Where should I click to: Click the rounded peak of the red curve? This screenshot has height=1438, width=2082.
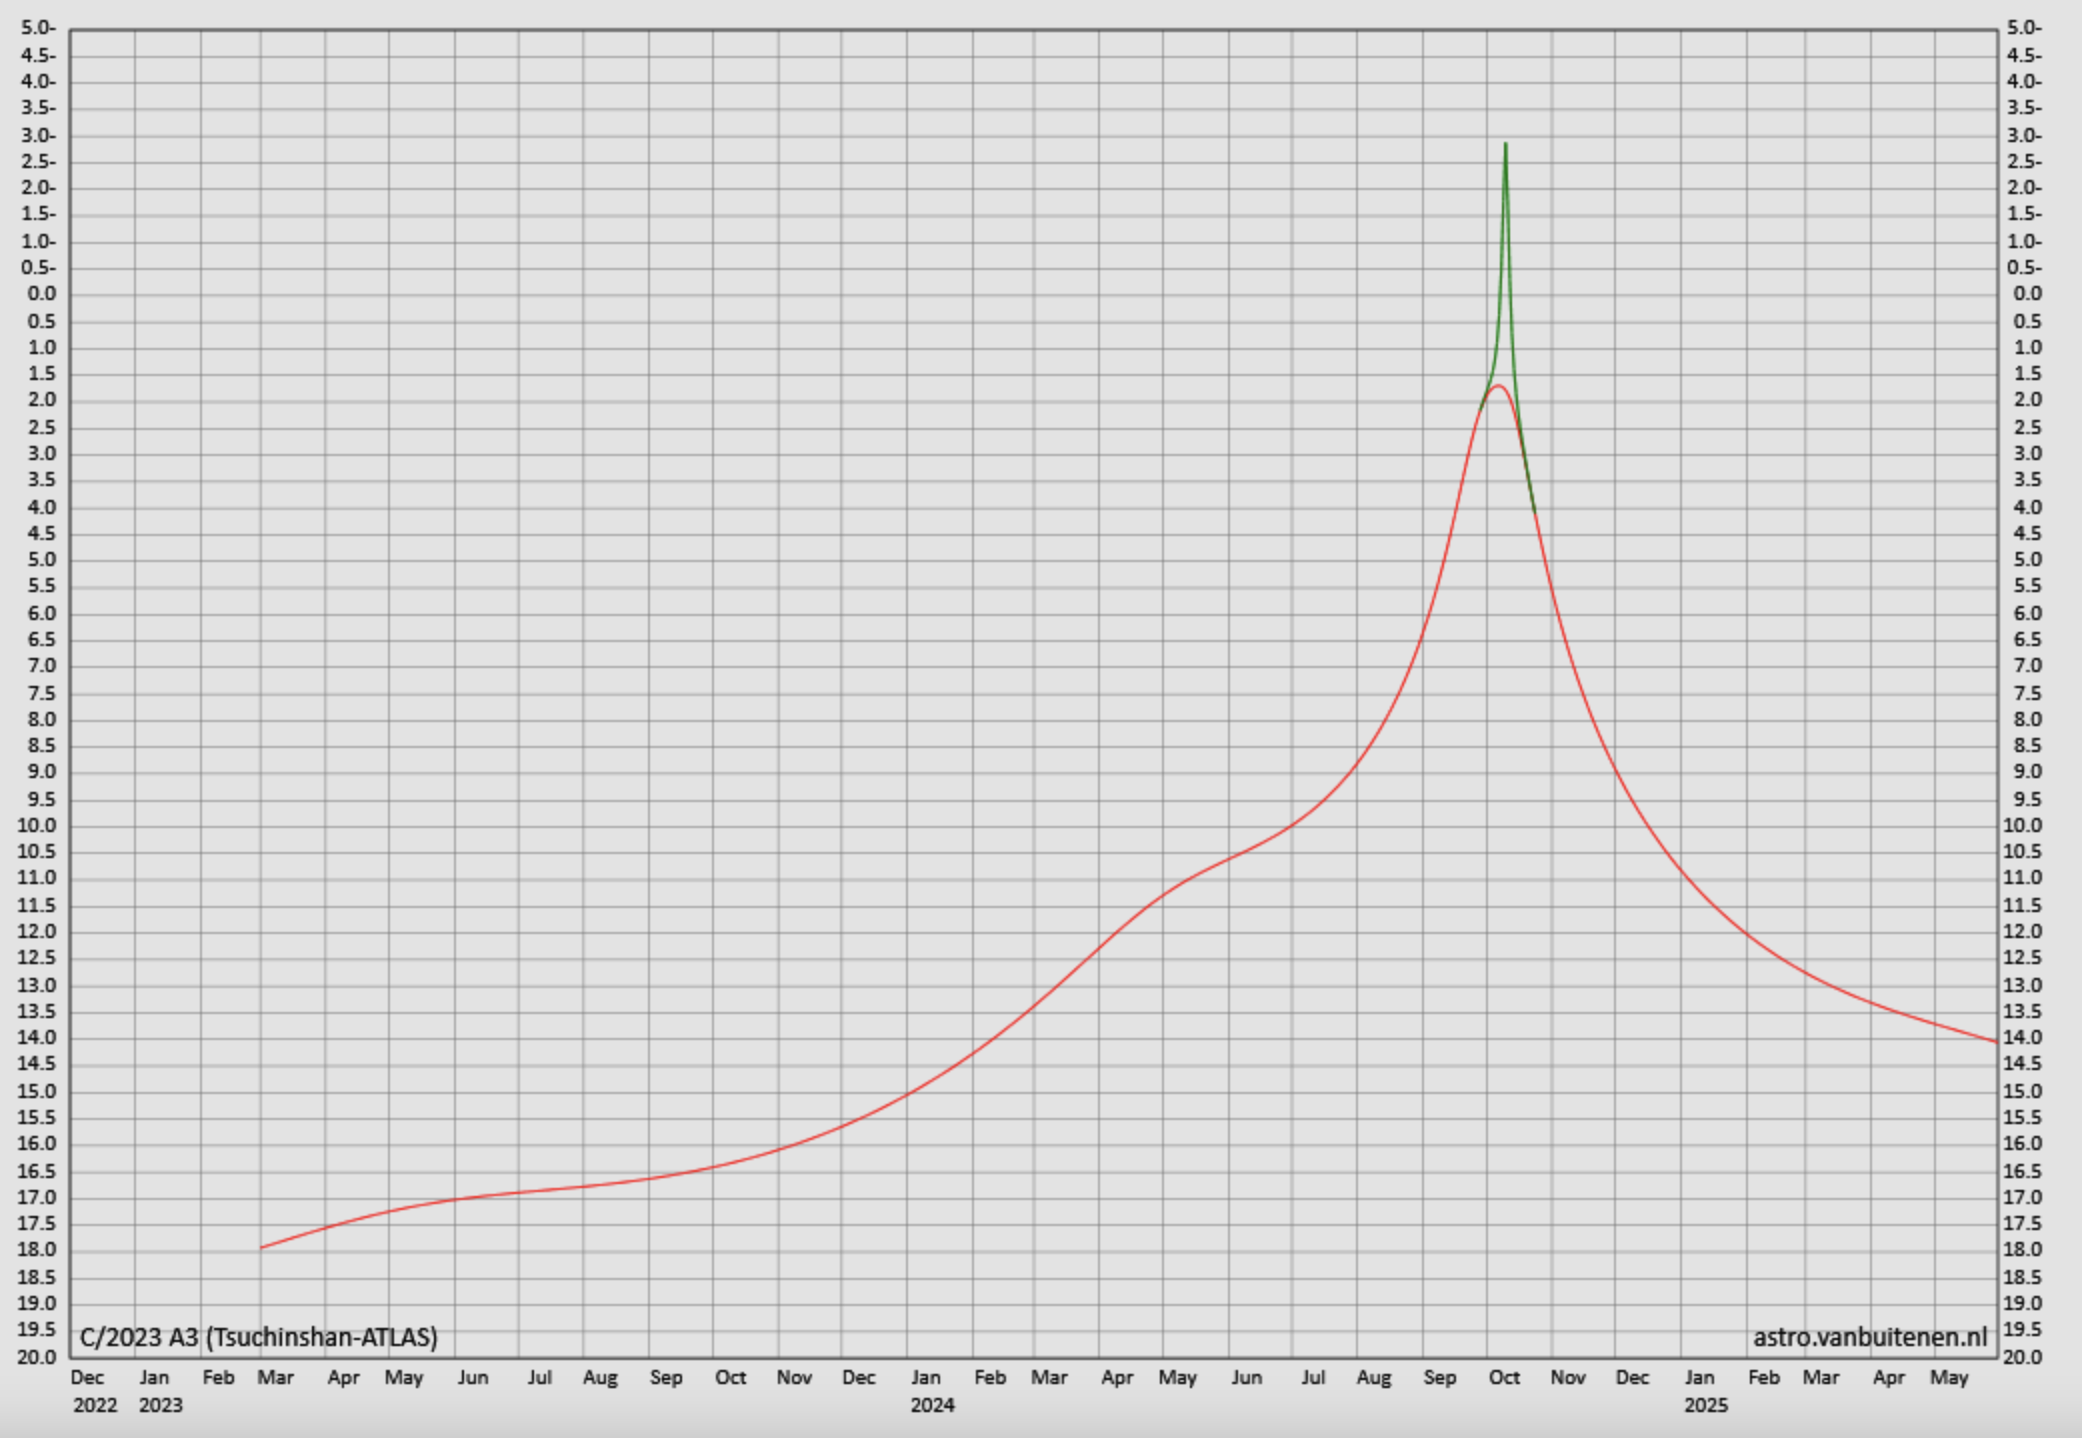click(1497, 386)
